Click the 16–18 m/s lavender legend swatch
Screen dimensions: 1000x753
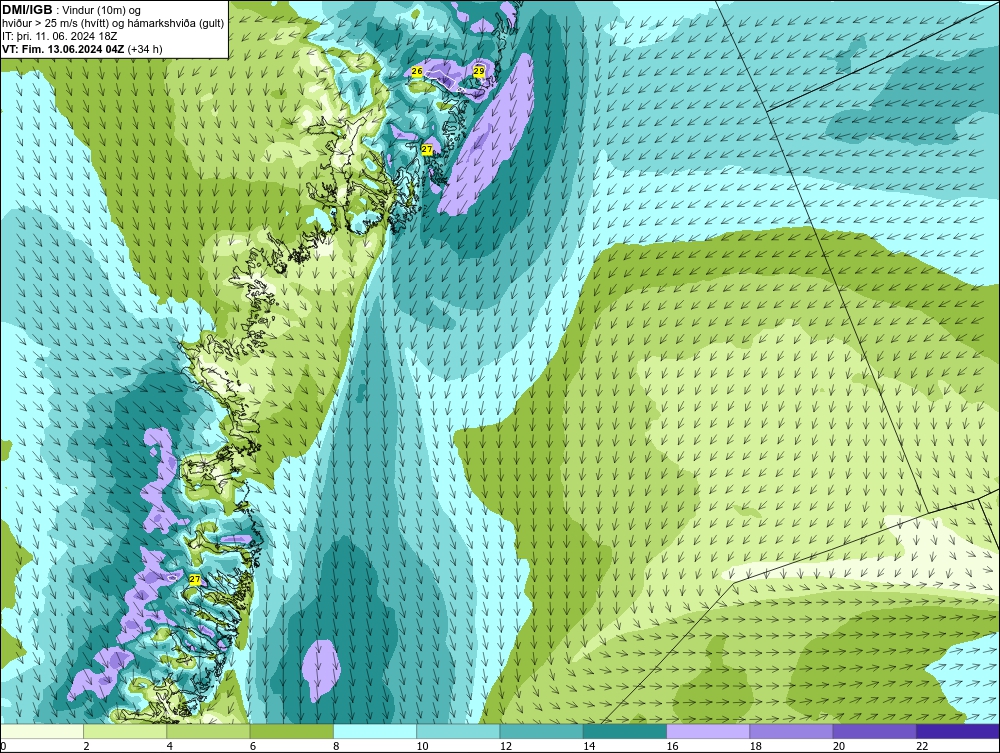coord(708,731)
